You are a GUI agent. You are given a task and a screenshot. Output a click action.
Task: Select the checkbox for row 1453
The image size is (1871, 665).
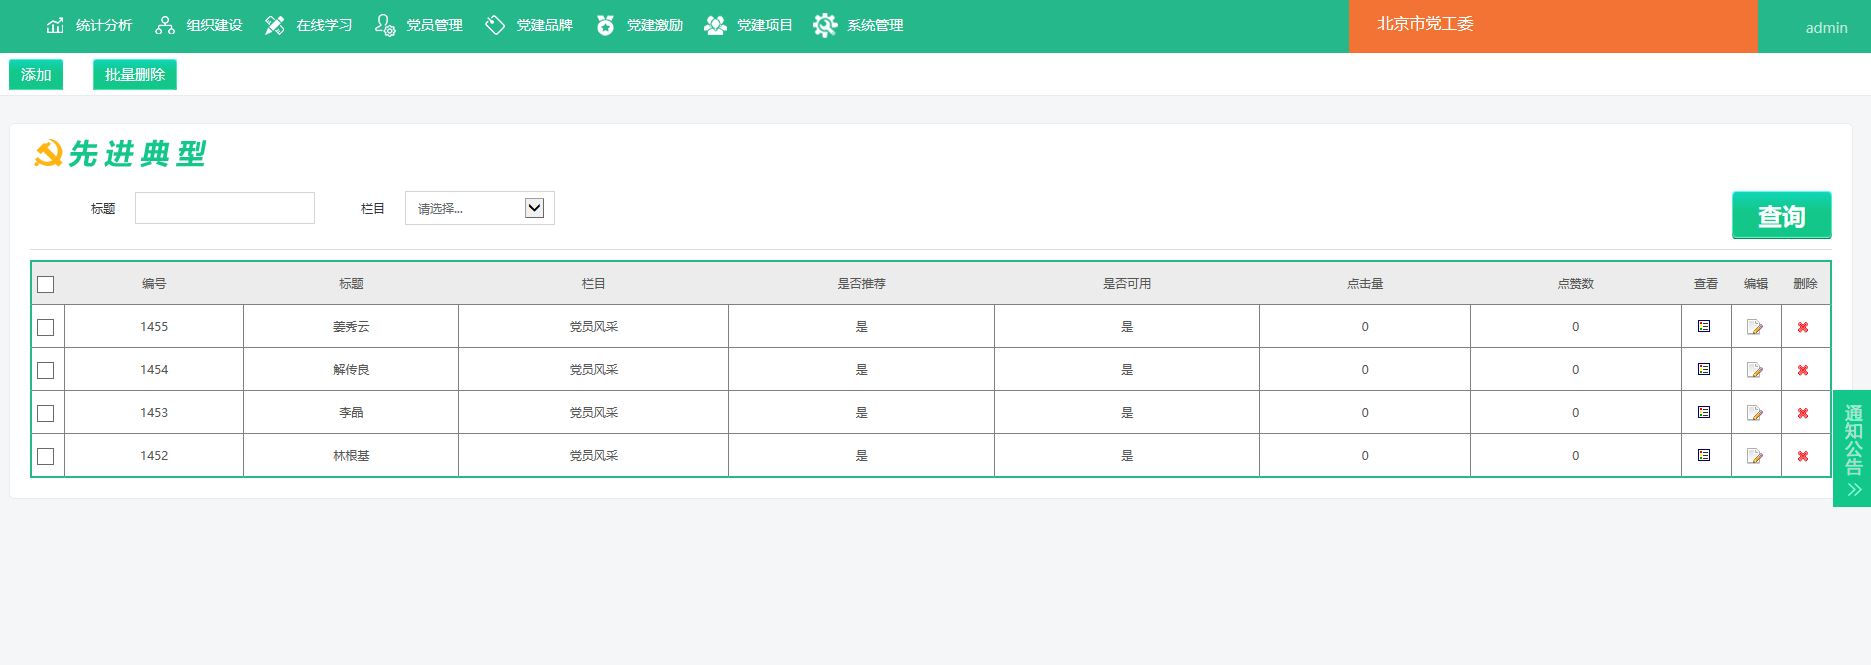(x=46, y=413)
